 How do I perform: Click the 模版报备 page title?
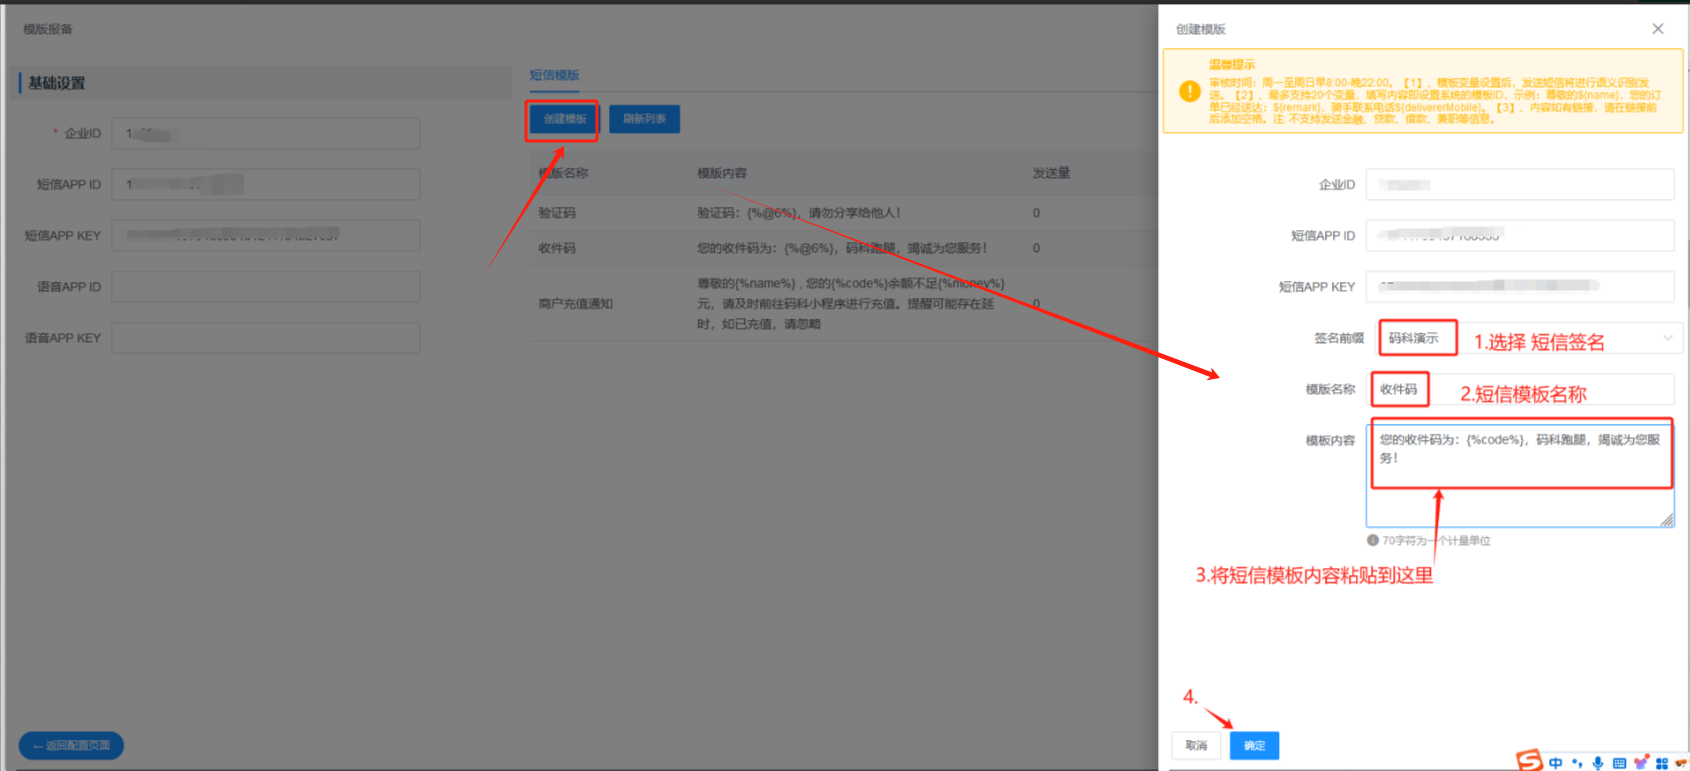(x=48, y=29)
